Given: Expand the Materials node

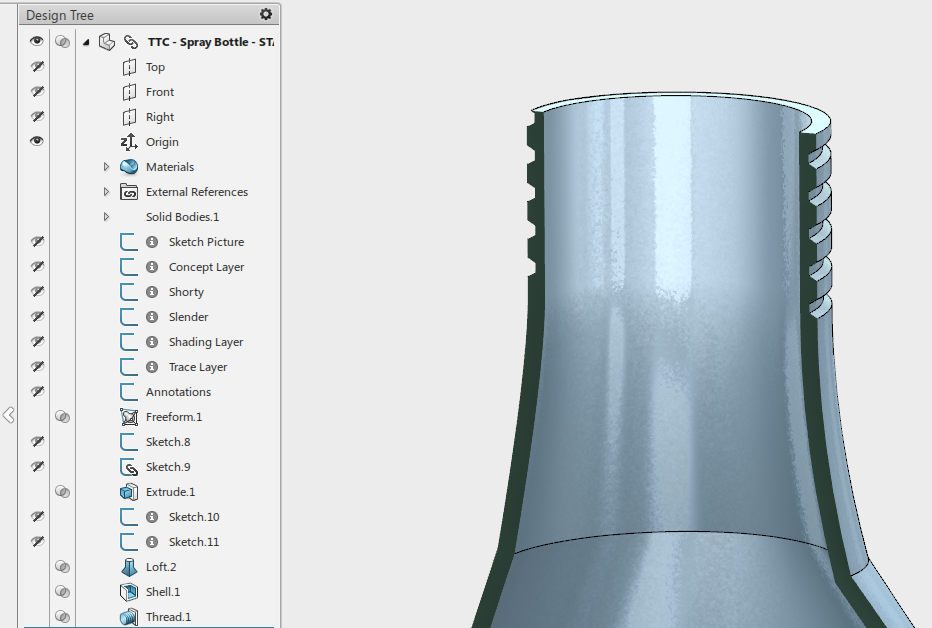Looking at the screenshot, I should tap(107, 167).
